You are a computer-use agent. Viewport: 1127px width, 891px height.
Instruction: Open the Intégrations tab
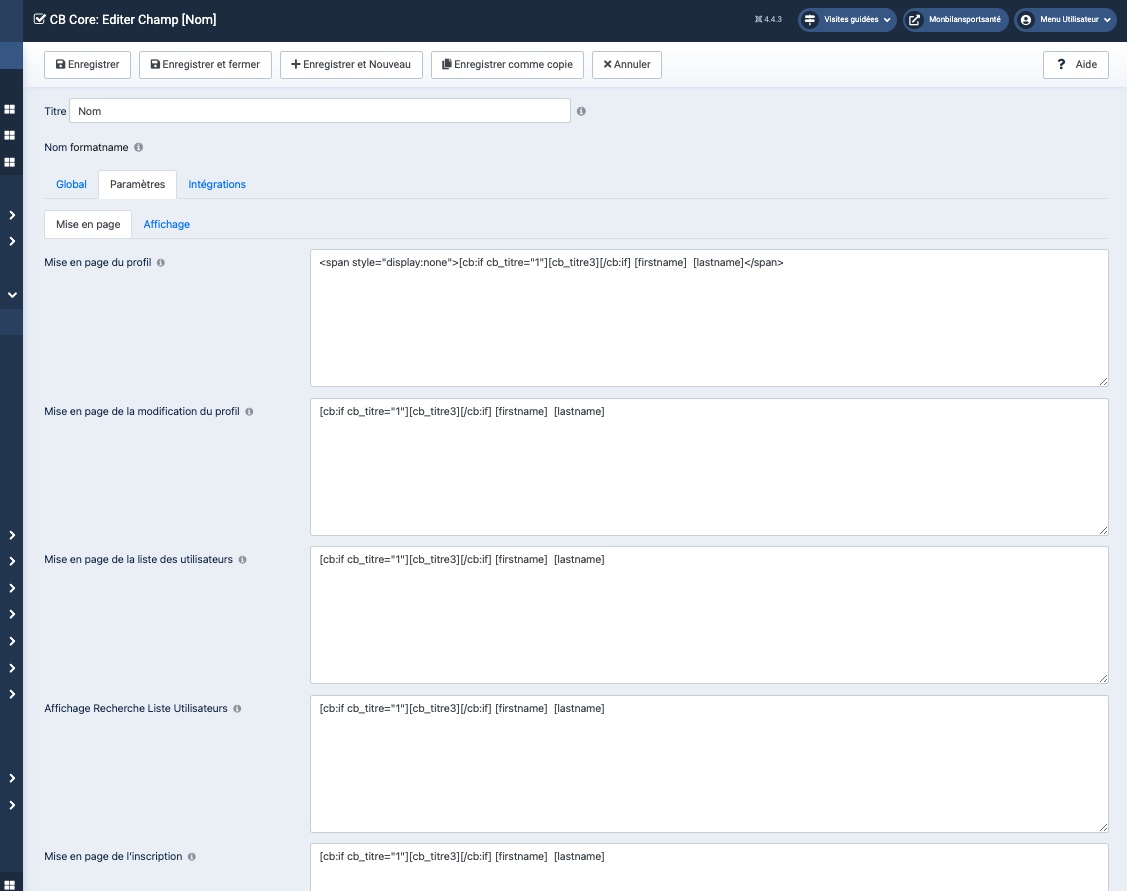click(x=217, y=185)
